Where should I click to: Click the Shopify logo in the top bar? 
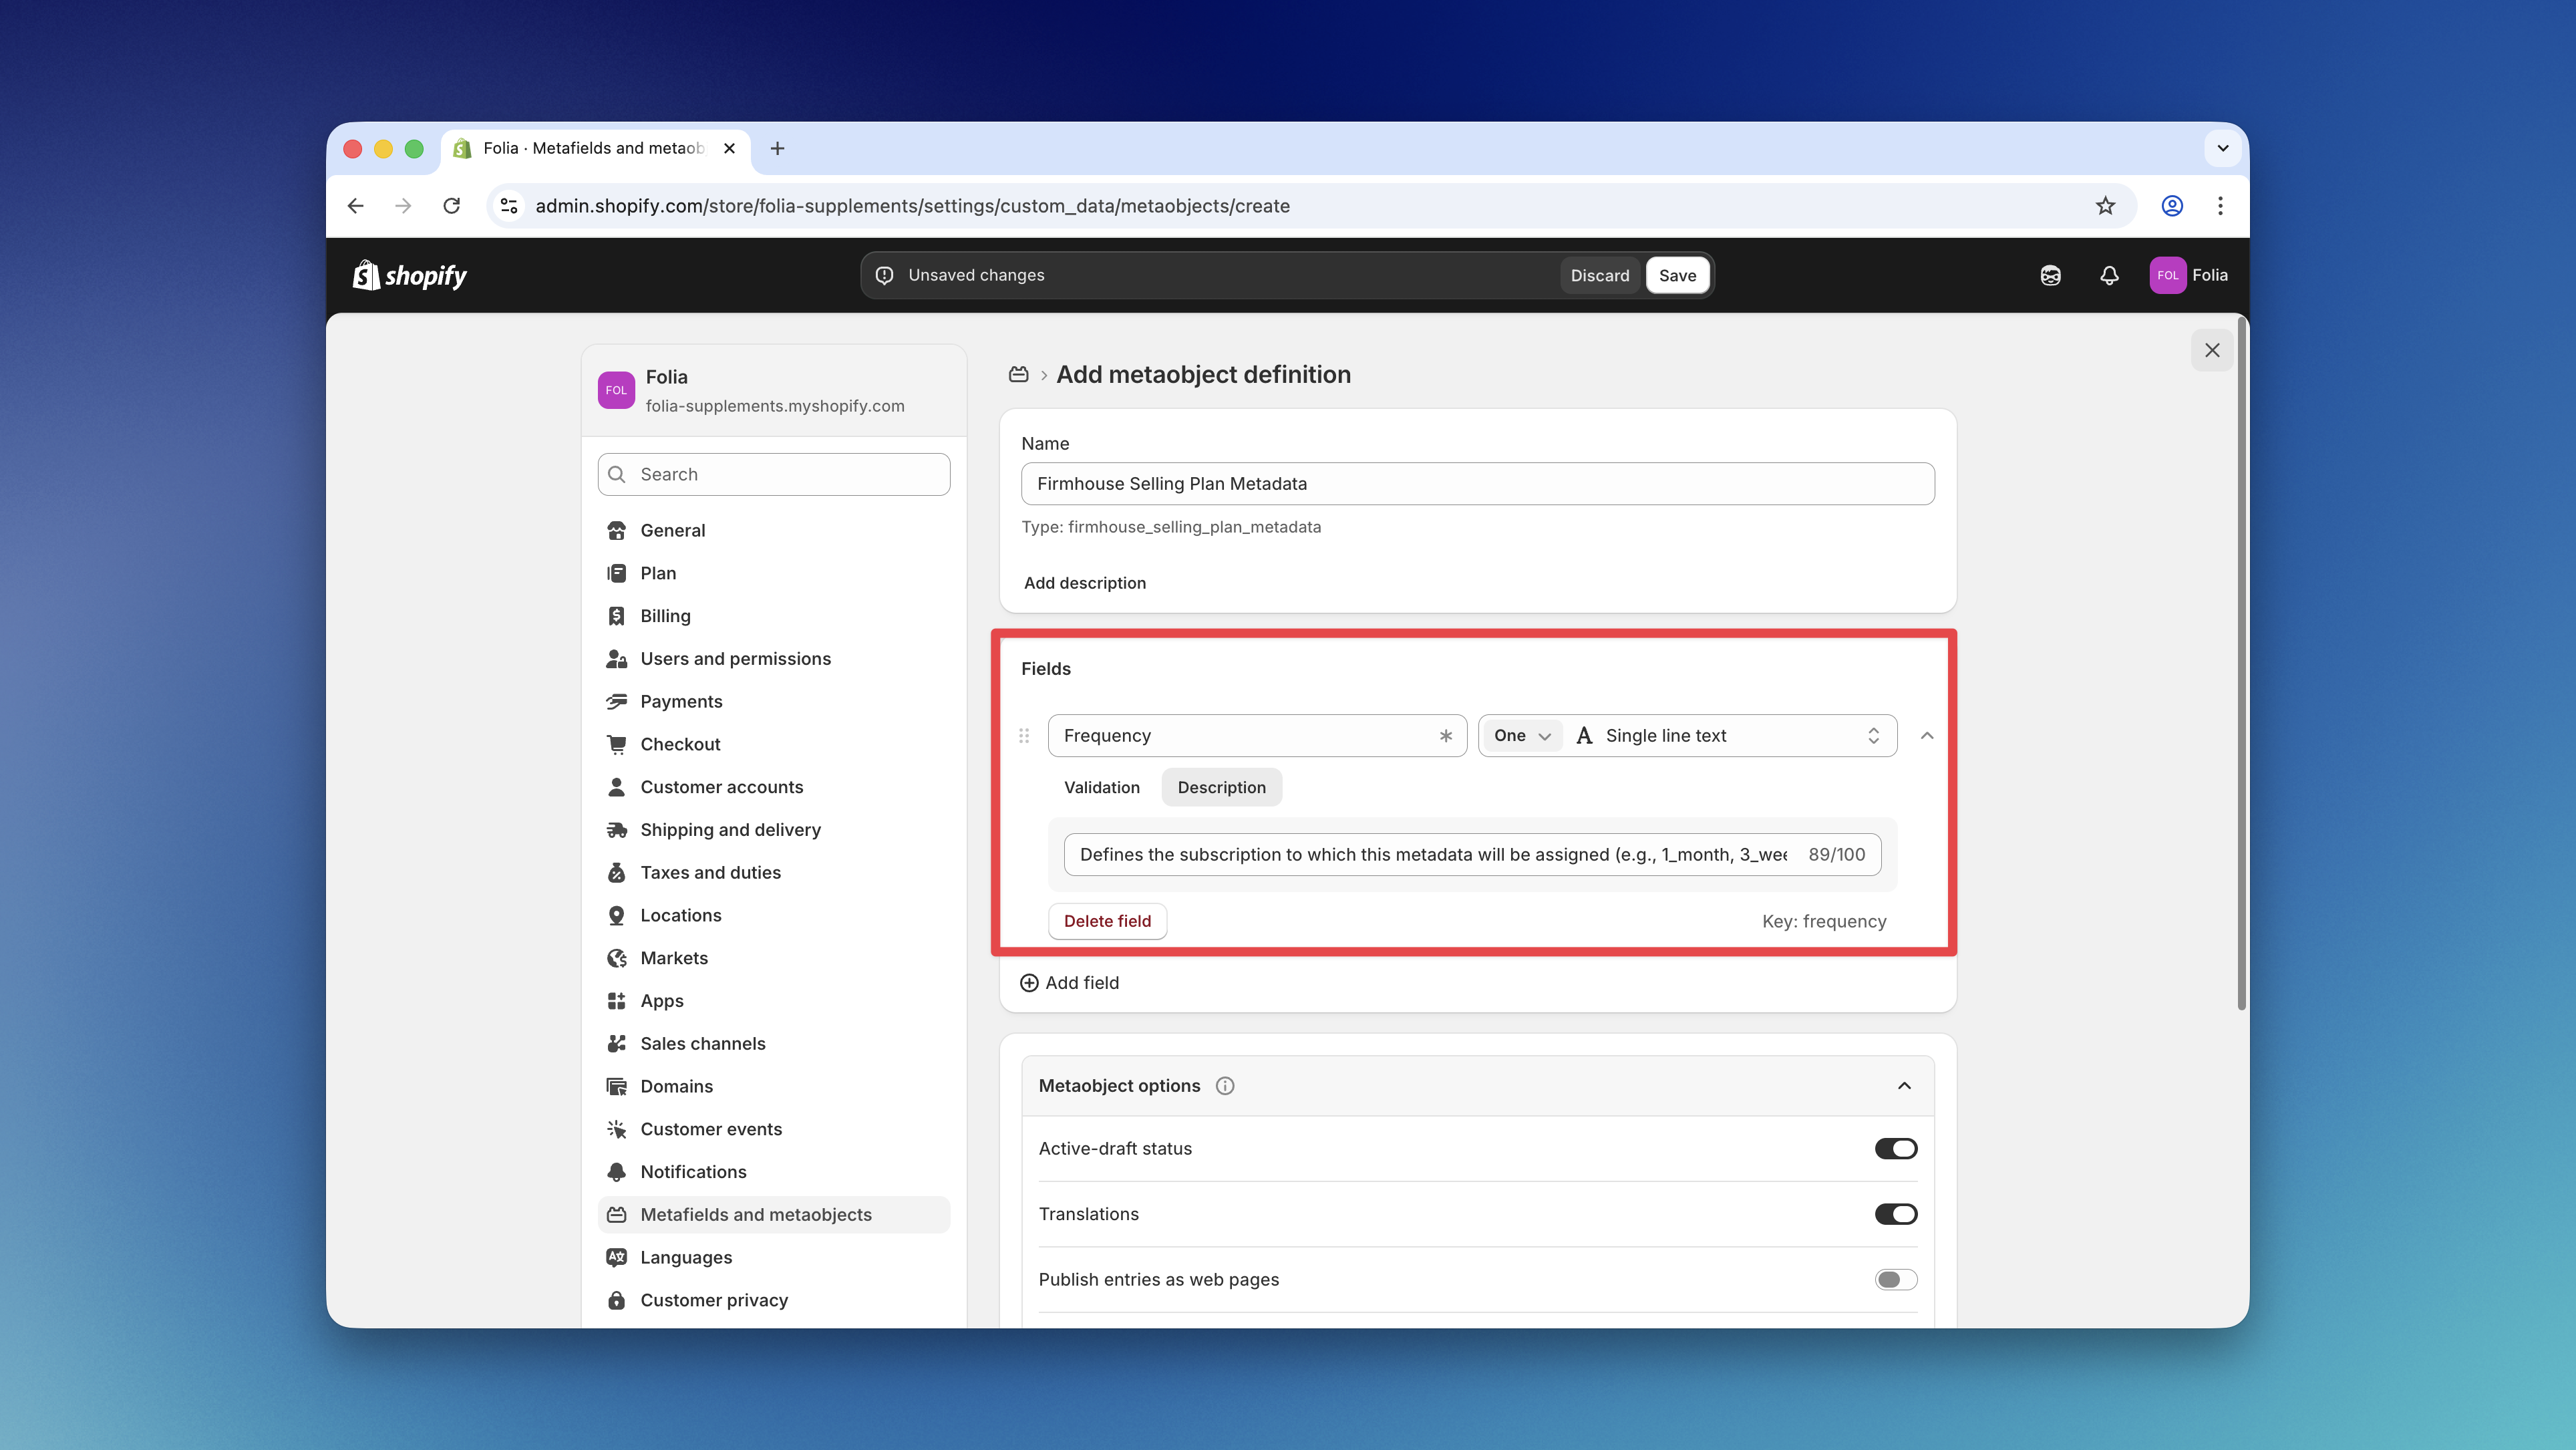pyautogui.click(x=410, y=275)
